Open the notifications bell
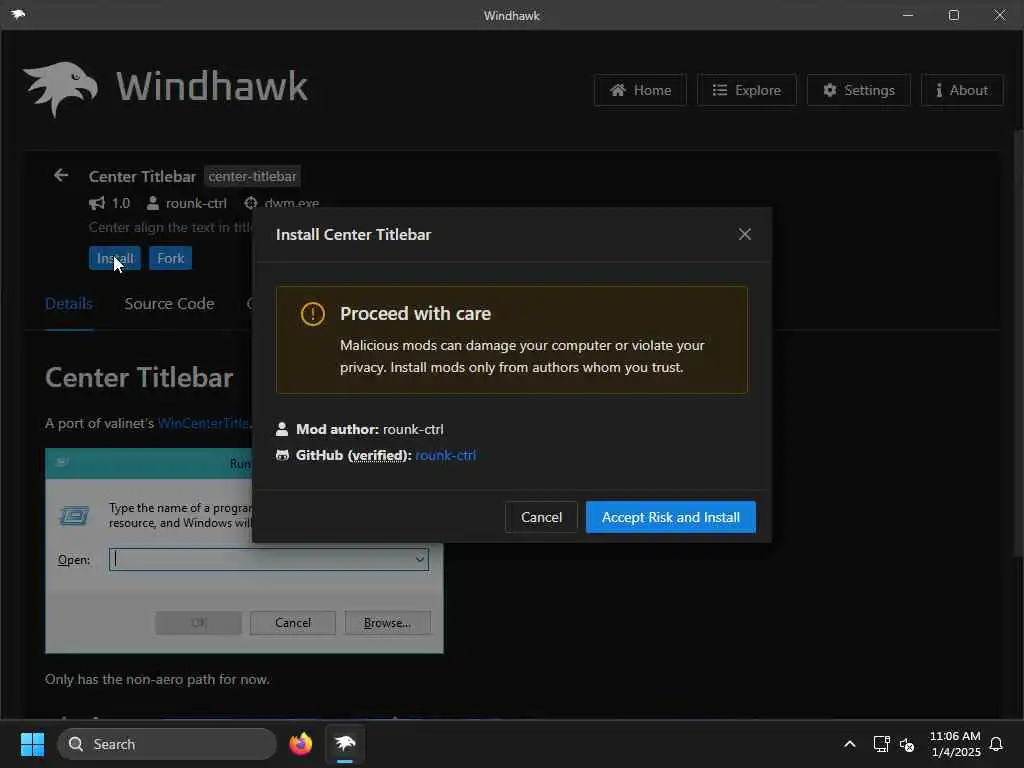1024x768 pixels. (x=997, y=744)
